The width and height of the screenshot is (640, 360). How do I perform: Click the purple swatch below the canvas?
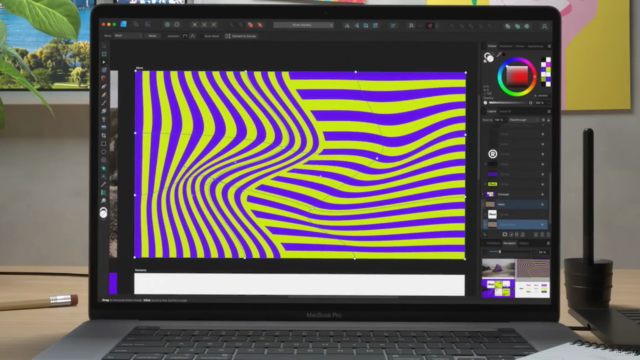point(113,283)
